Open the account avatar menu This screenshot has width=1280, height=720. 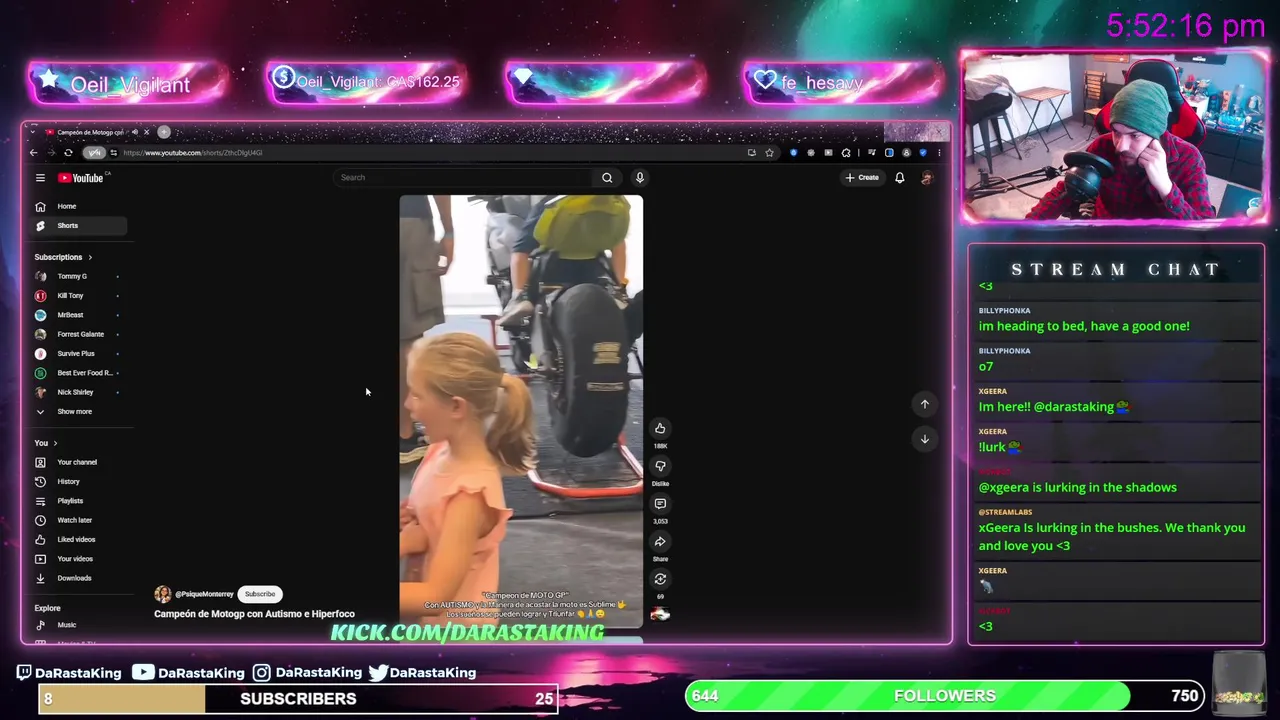click(x=926, y=178)
